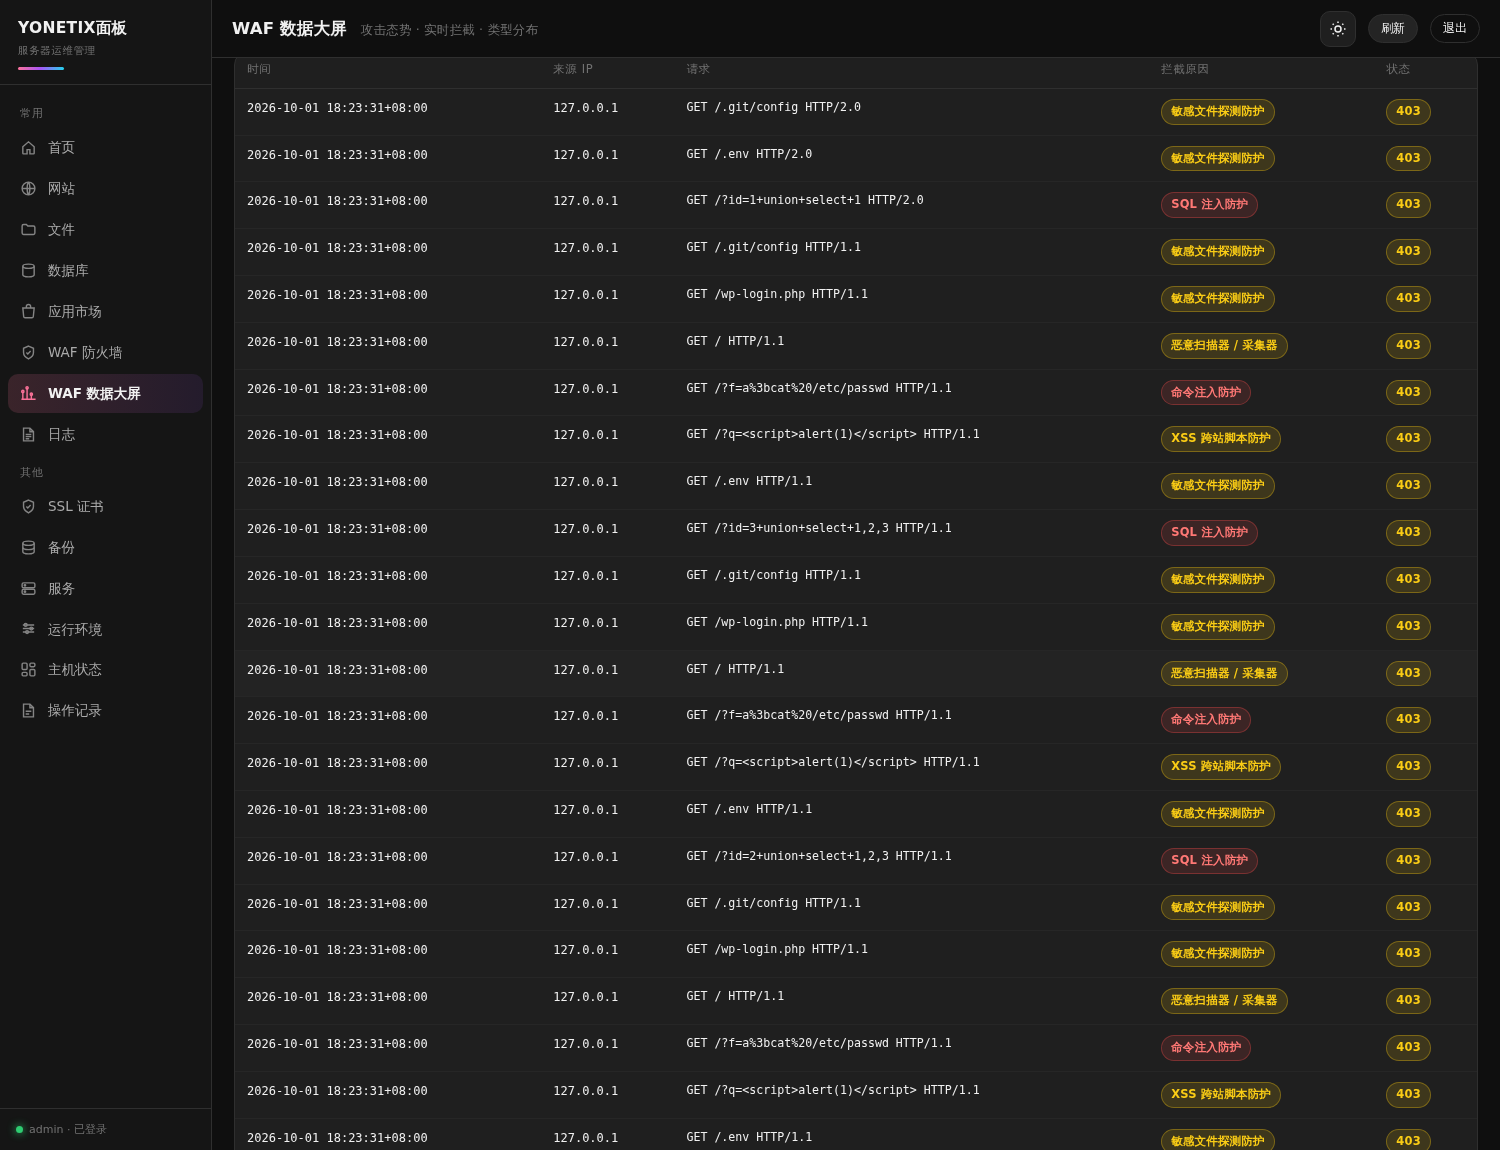Viewport: 1500px width, 1150px height.
Task: Click 403 status for /.env HTTP/2.0 row
Action: (x=1408, y=158)
